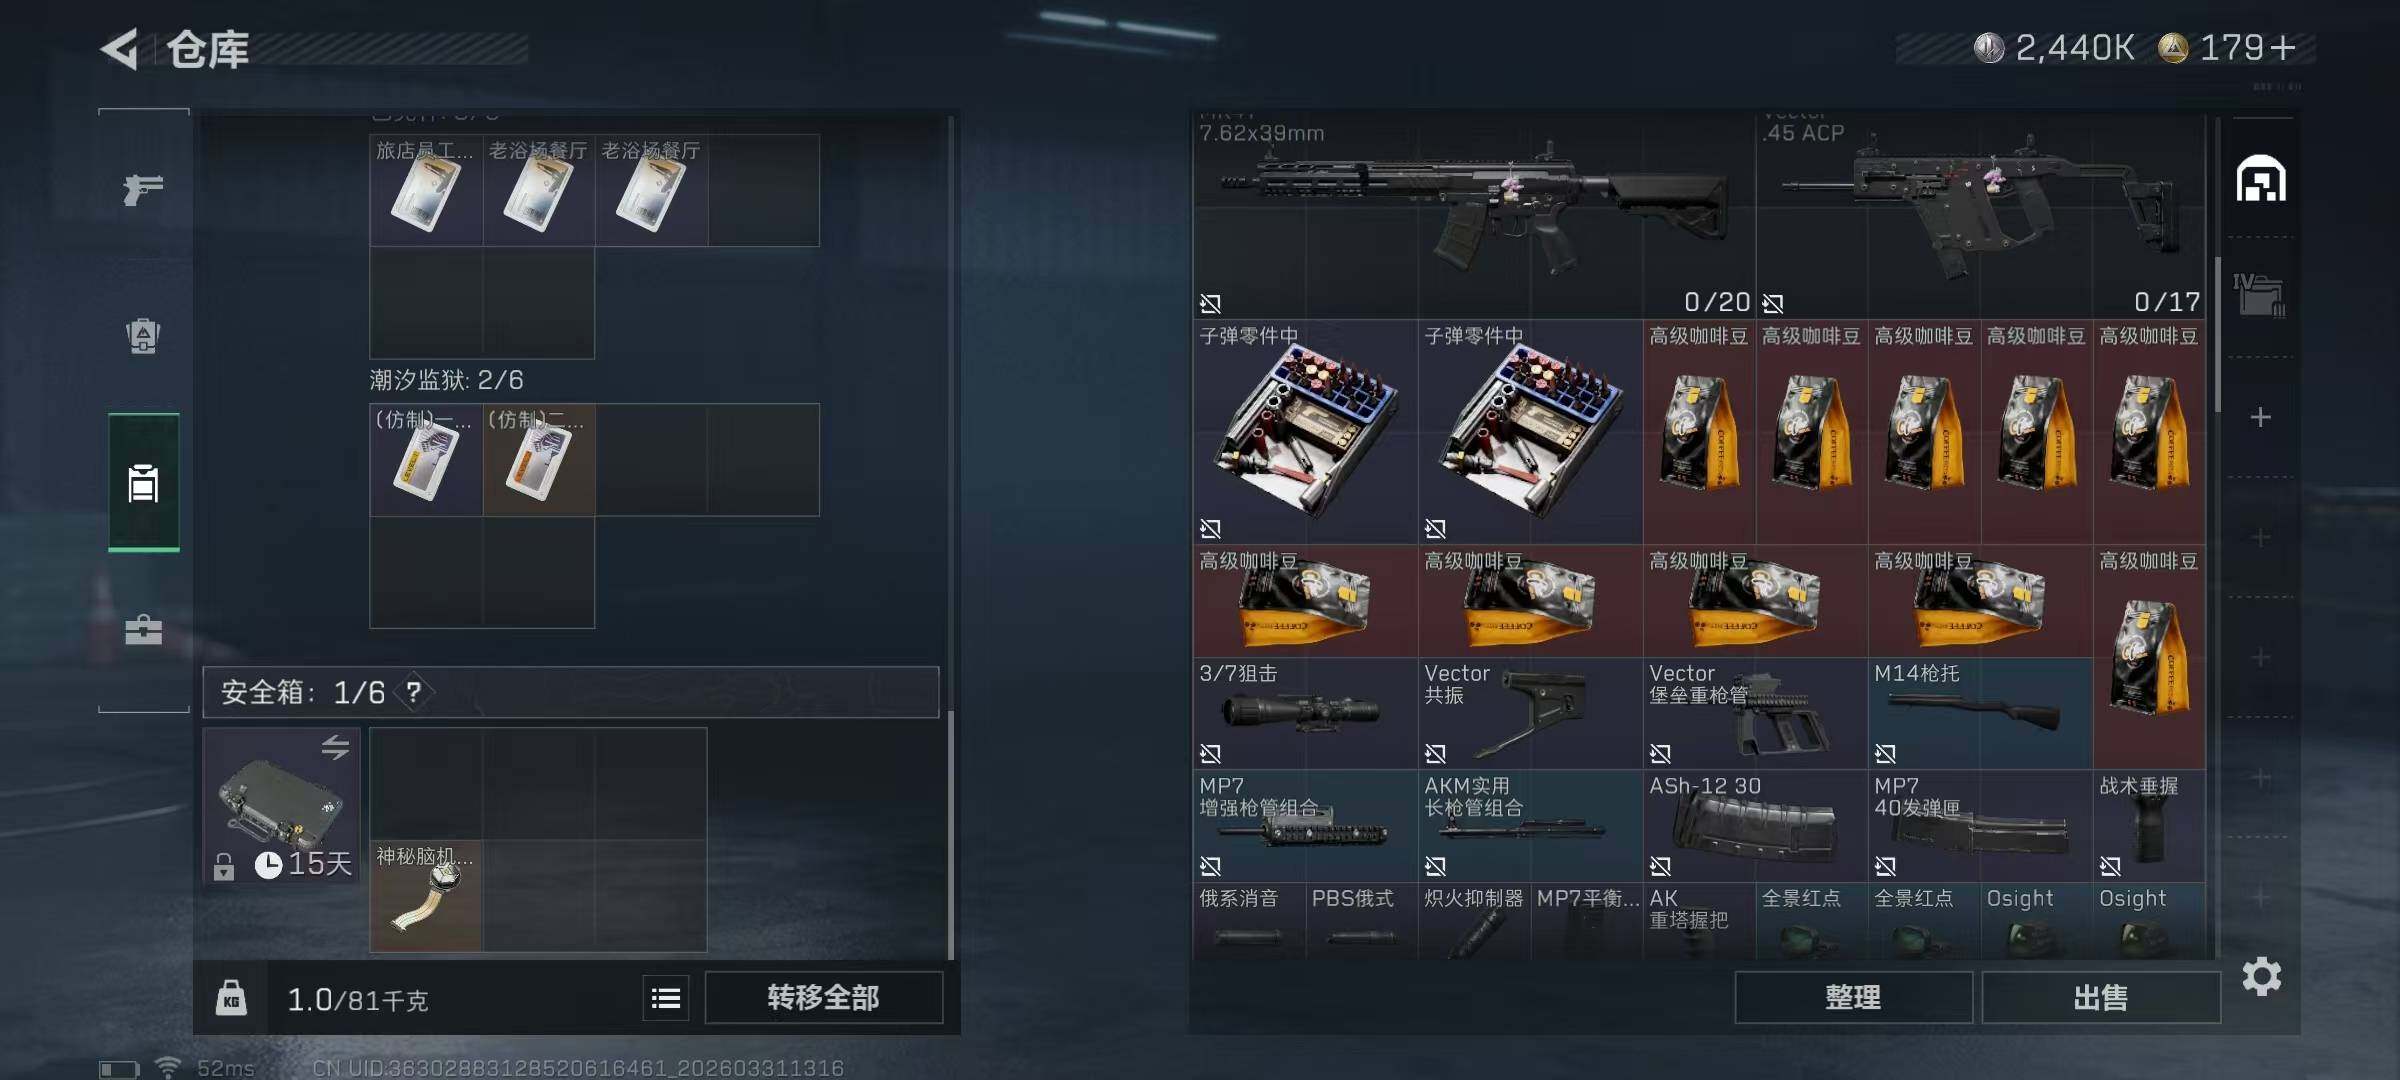The height and width of the screenshot is (1080, 2400).
Task: Expand the 安全箱 1/6 section header
Action: coord(570,692)
